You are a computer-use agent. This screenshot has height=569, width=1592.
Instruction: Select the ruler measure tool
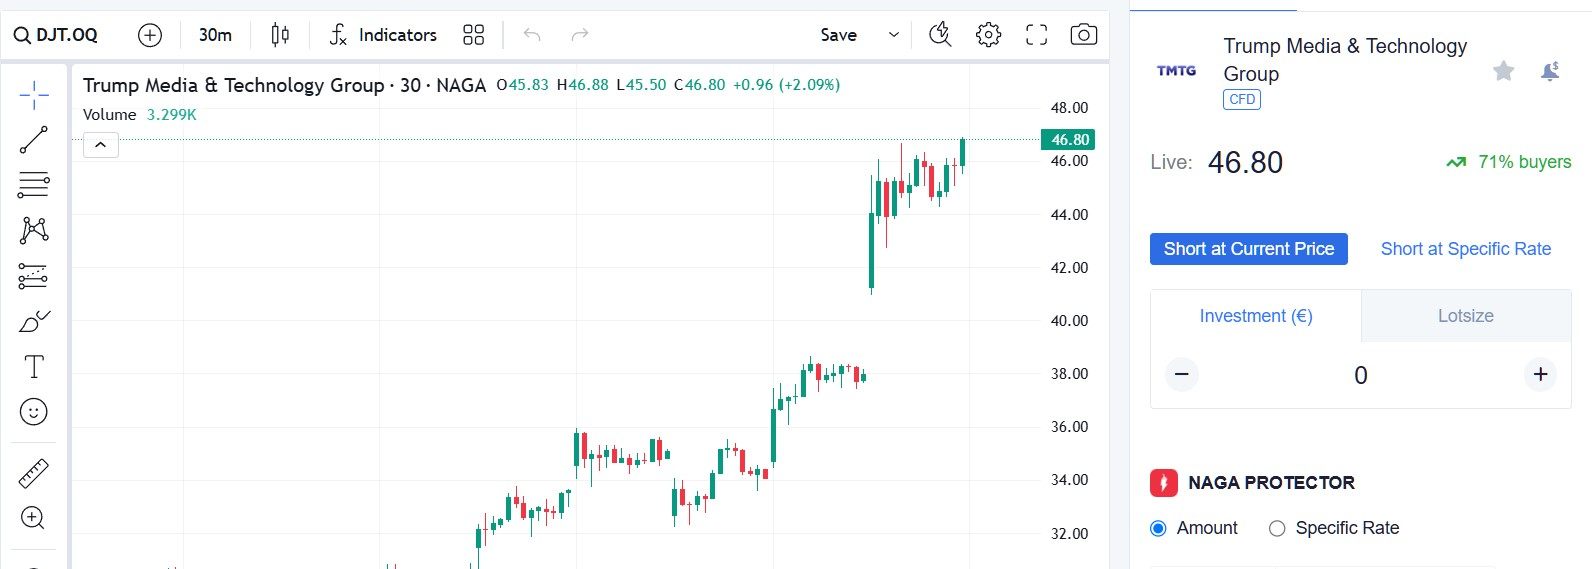(x=33, y=473)
